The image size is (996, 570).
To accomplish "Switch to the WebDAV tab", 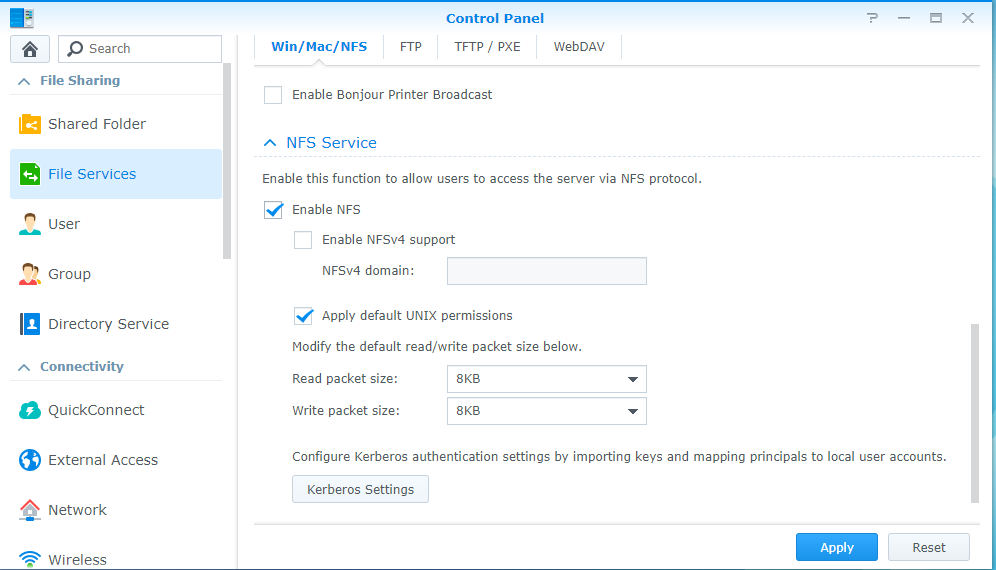I will [x=579, y=47].
